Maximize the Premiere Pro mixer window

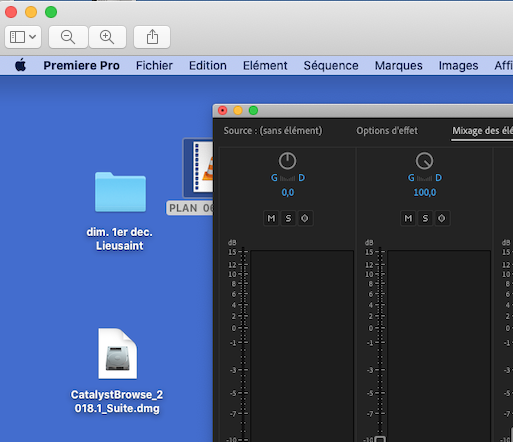point(253,110)
